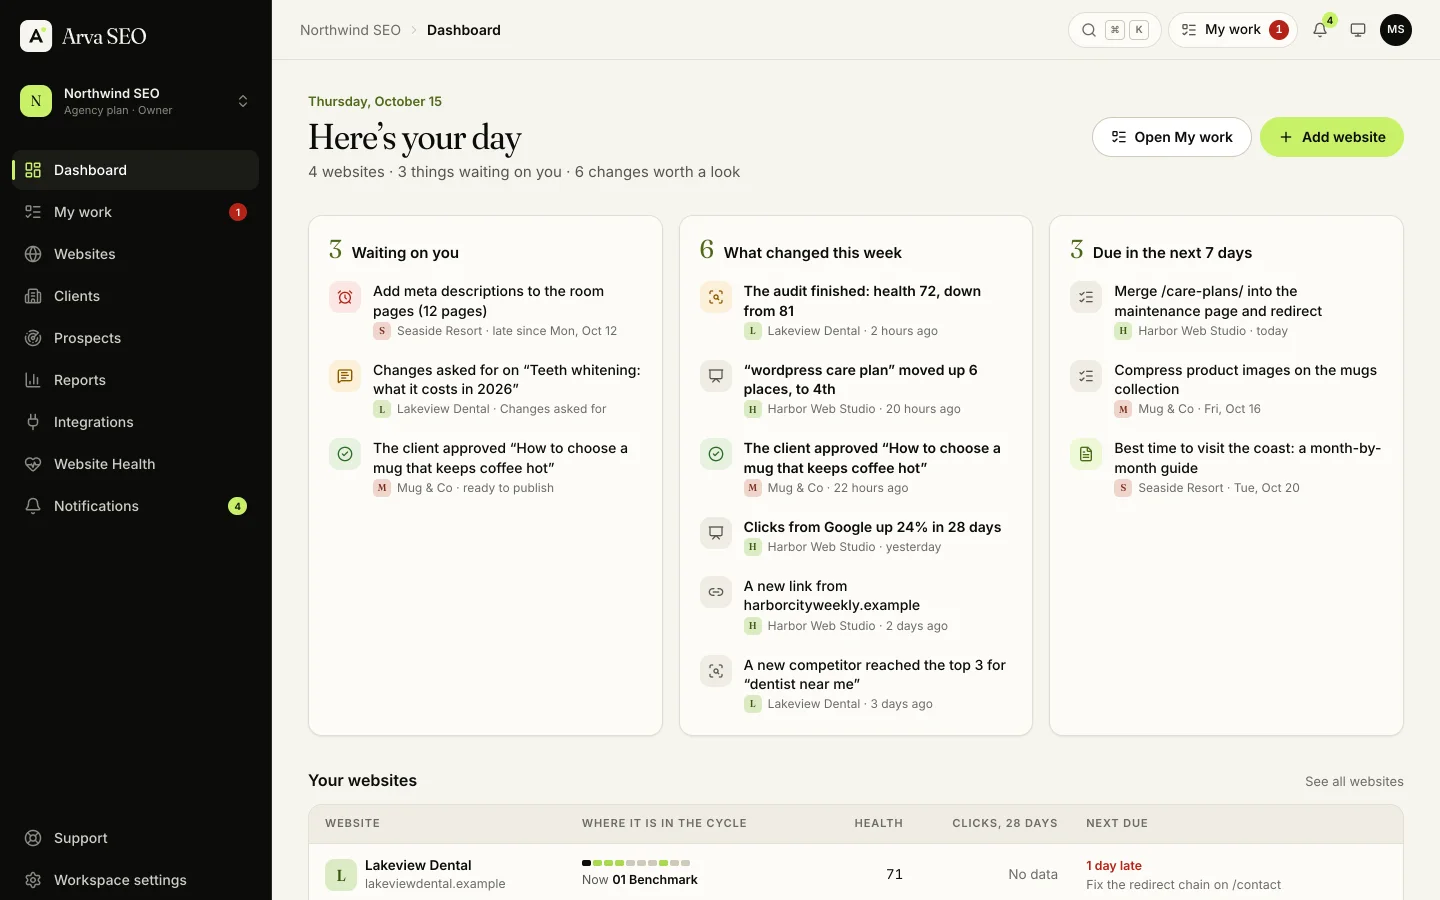This screenshot has height=900, width=1440.
Task: Click the Lakeview Dental website name in table
Action: (418, 865)
